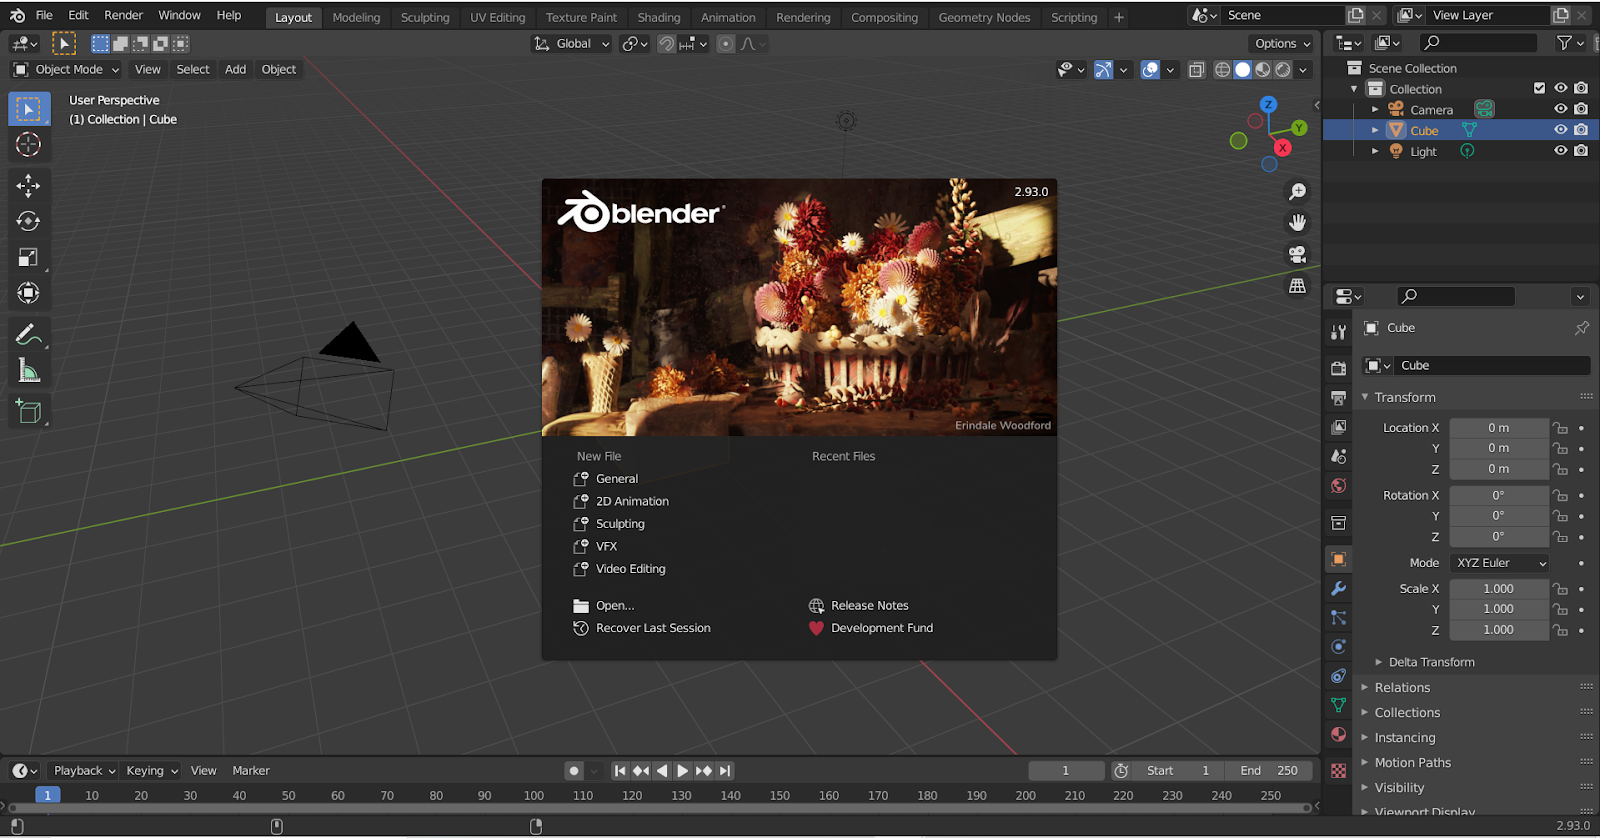Click the Scale Z value field
The image size is (1600, 838).
pos(1499,630)
